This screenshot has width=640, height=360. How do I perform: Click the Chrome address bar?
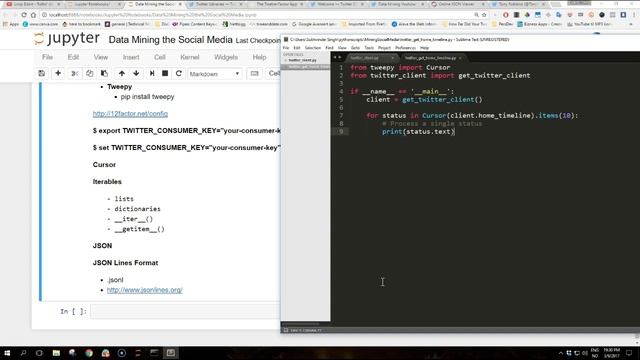click(x=257, y=15)
